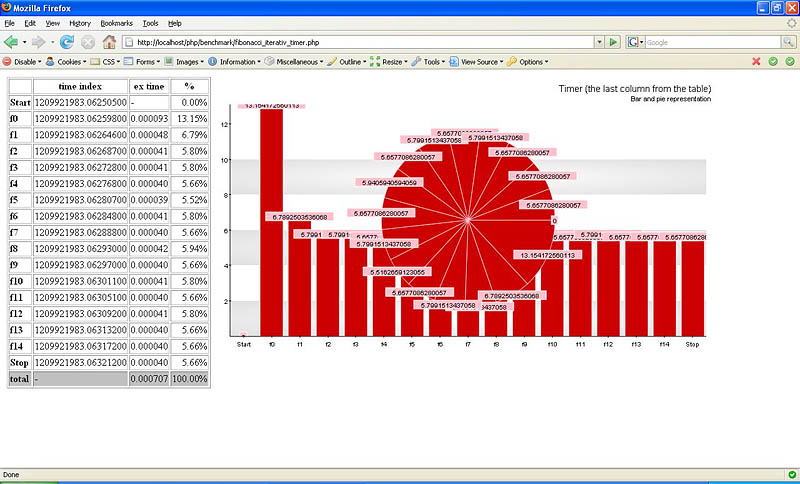Screen dimensions: 800x484
Task: Click the status bar green check icon
Action: pos(792,475)
